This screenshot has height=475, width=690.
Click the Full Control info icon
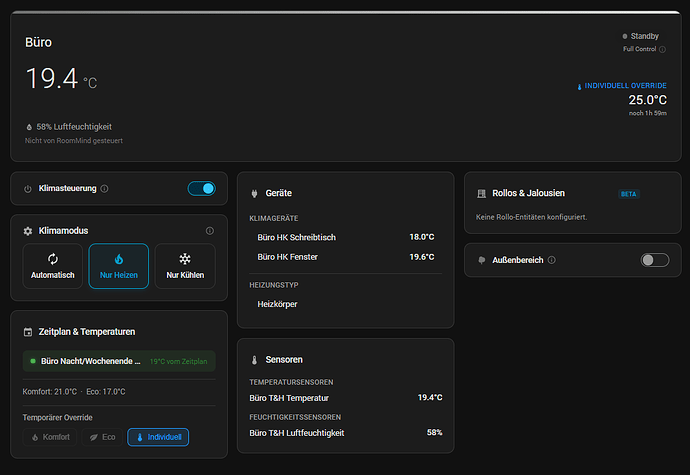coord(662,49)
